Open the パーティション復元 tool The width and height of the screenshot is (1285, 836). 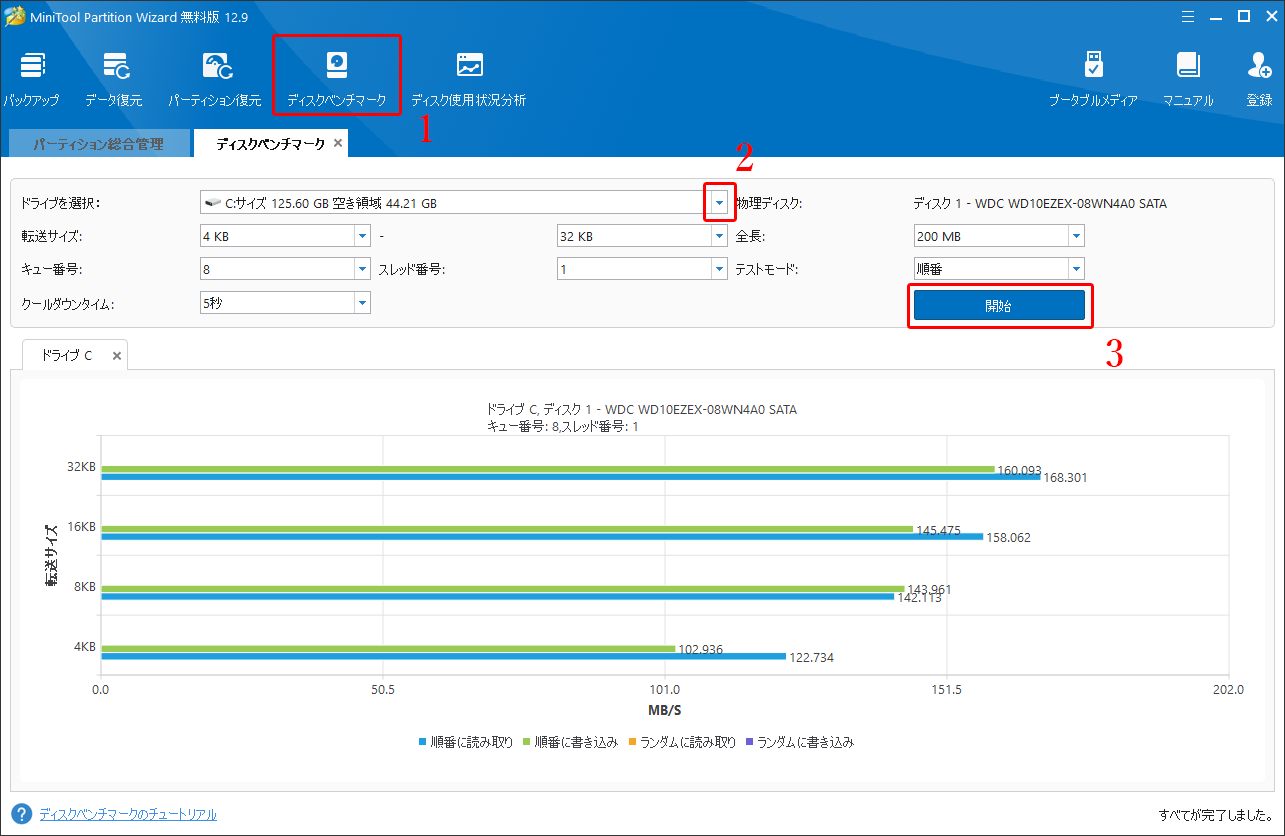(214, 80)
